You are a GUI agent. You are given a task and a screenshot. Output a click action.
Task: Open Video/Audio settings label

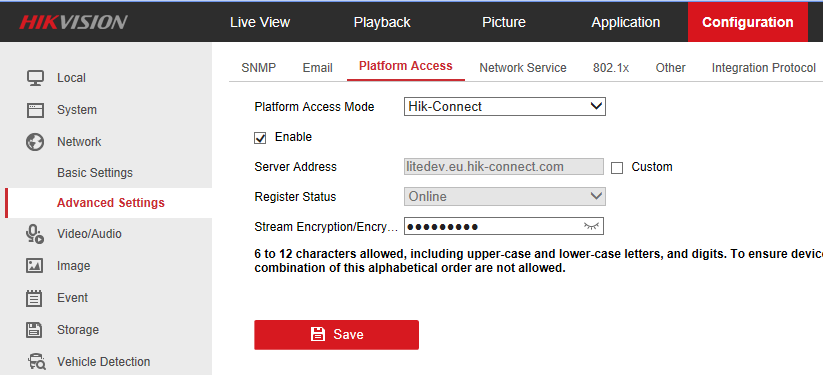tap(89, 234)
